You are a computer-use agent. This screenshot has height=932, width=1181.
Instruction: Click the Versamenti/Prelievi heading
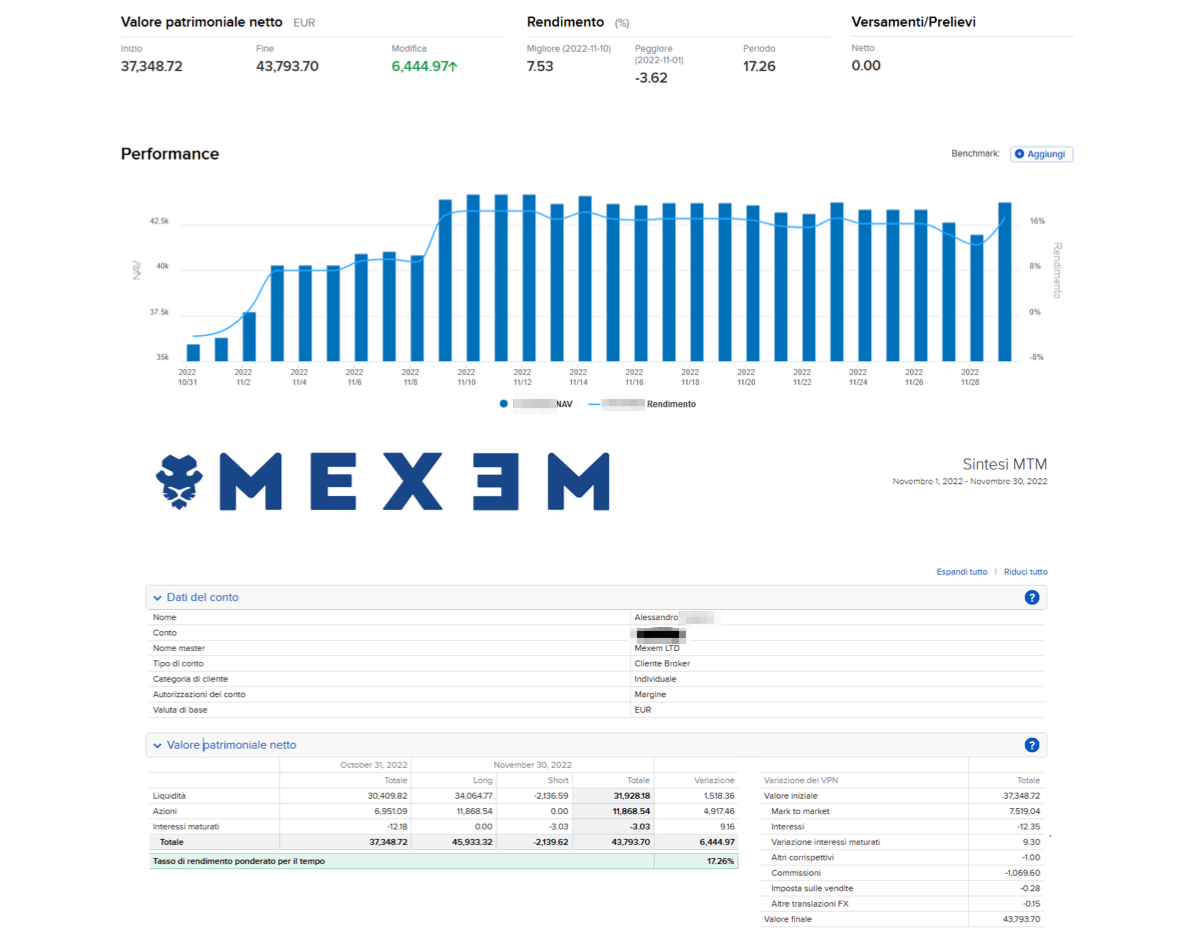tap(913, 22)
